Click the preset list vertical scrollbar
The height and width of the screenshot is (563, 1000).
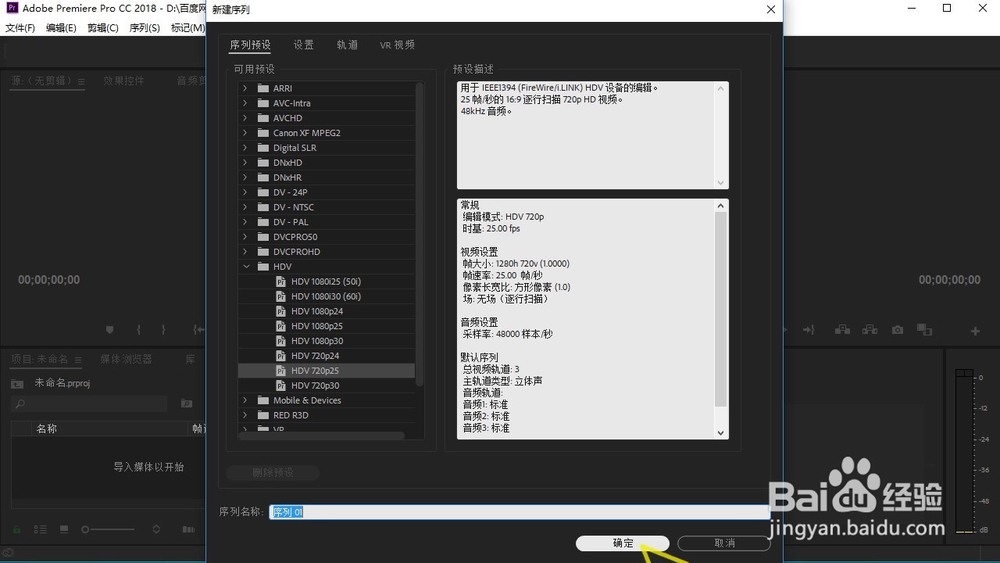[x=419, y=234]
